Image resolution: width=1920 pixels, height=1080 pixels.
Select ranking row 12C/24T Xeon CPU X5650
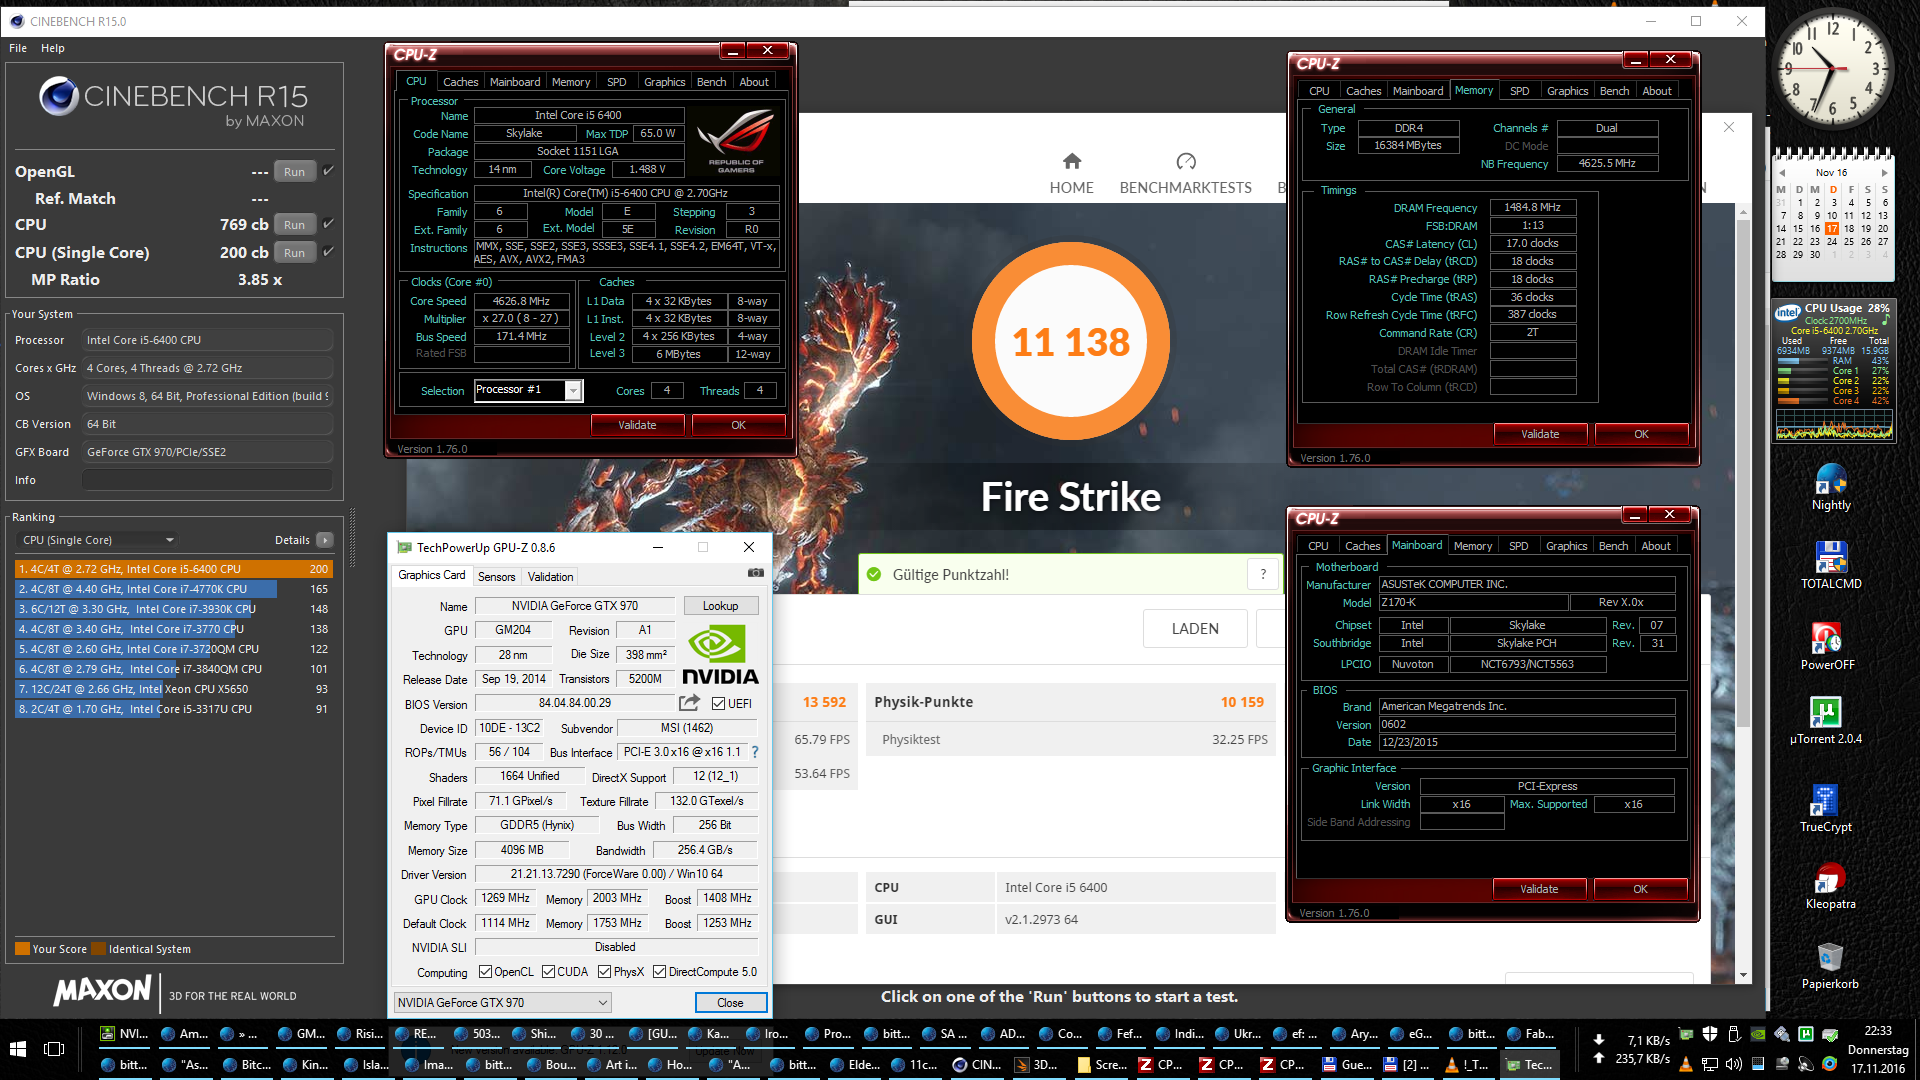click(174, 689)
